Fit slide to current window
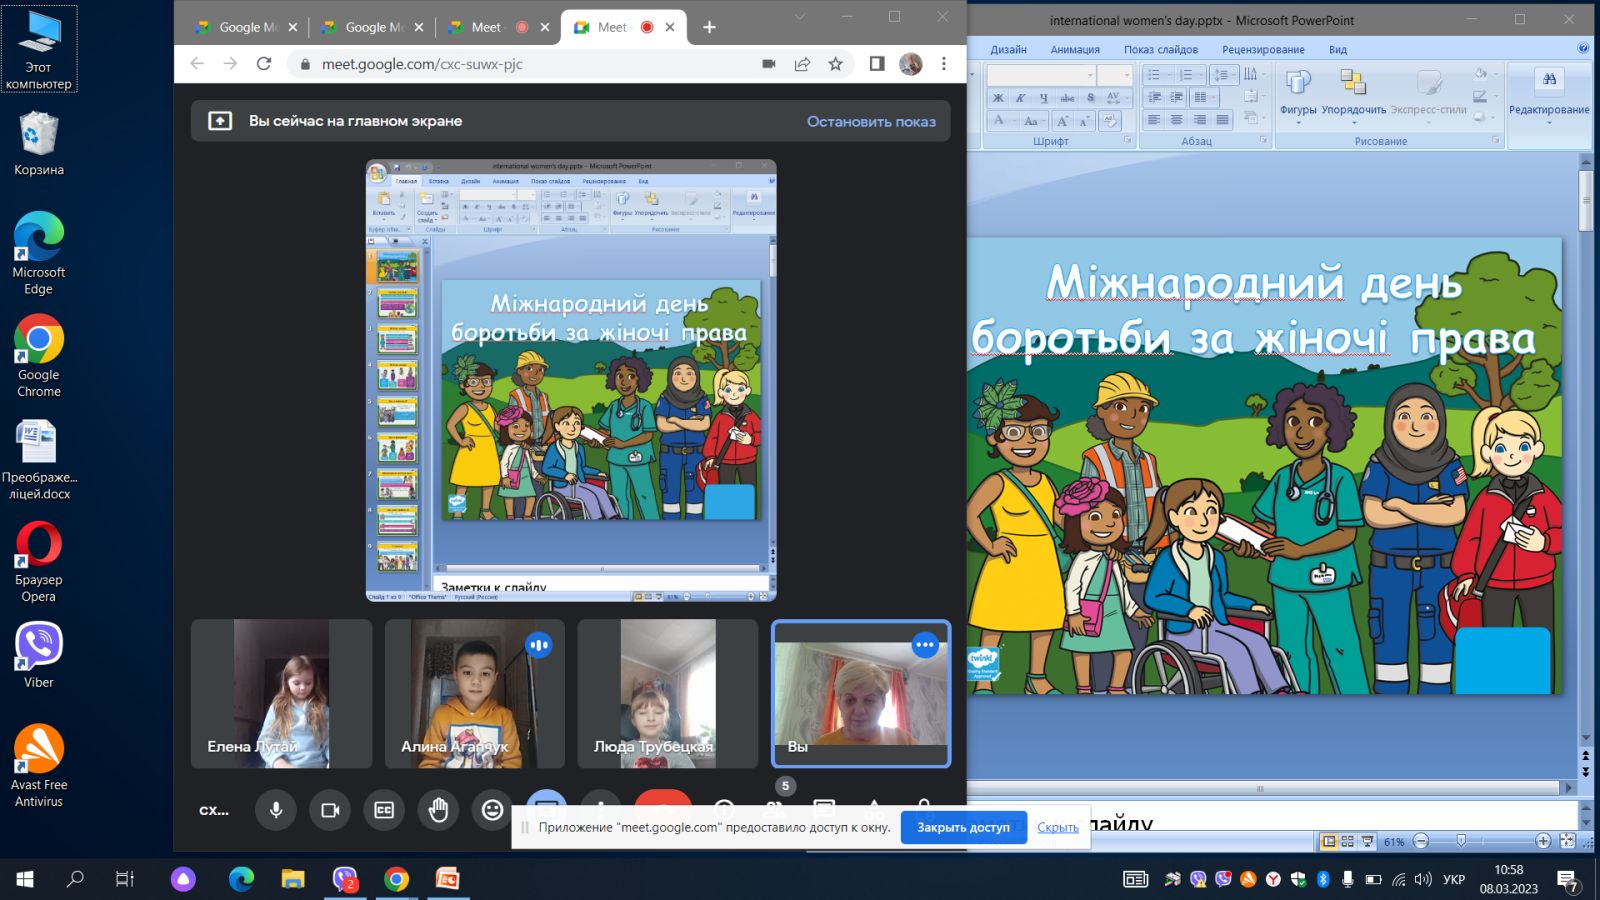 [1567, 841]
